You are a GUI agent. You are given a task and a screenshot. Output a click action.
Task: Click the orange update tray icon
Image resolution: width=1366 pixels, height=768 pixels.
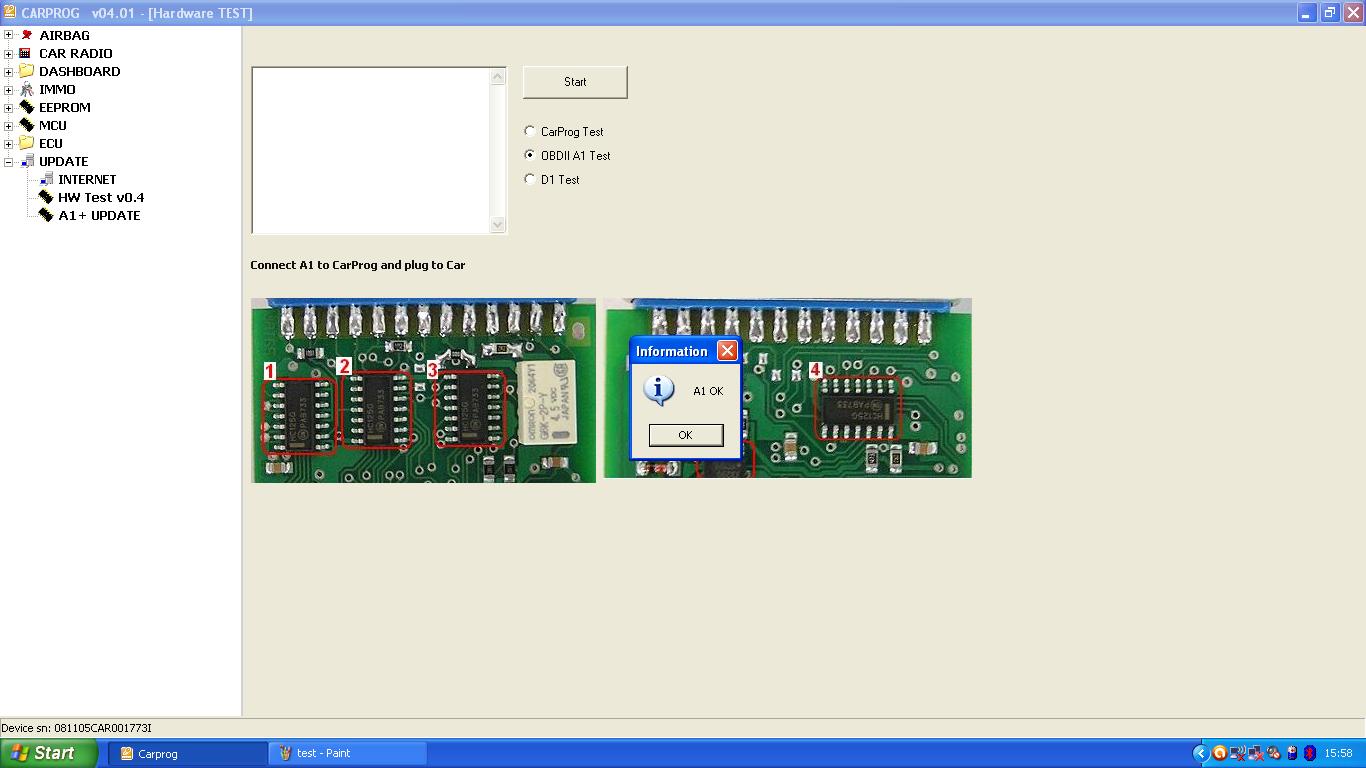tap(1219, 753)
